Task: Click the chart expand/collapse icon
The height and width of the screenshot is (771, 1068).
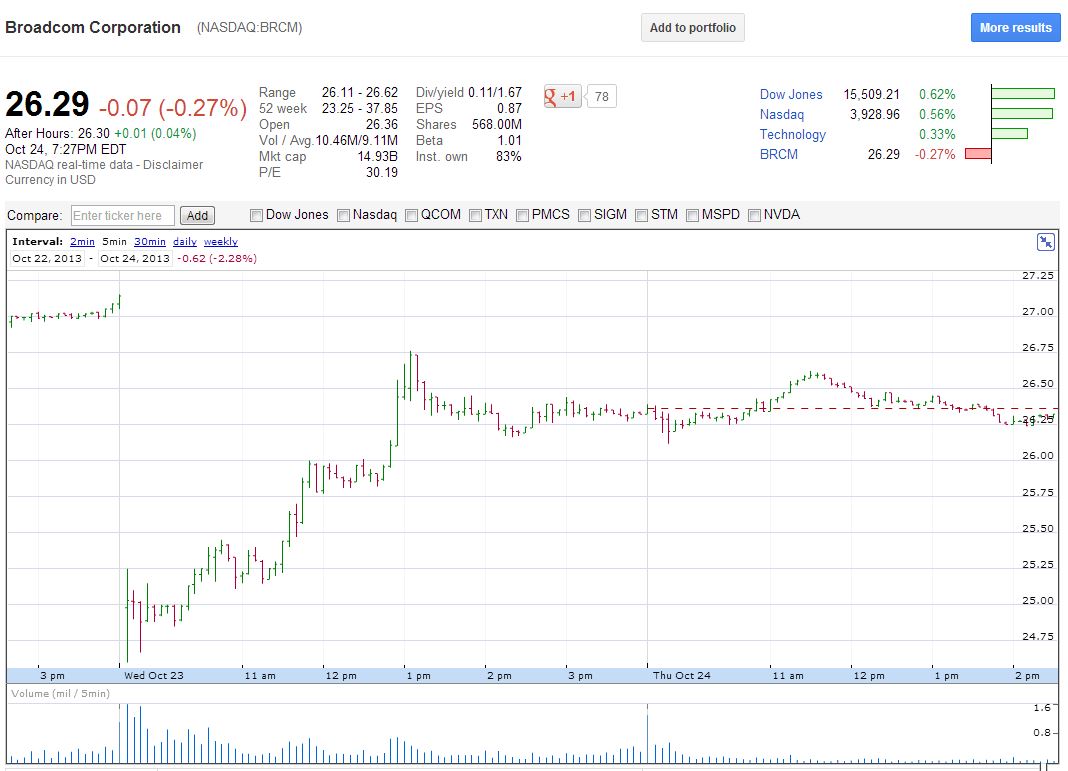Action: pos(1046,242)
